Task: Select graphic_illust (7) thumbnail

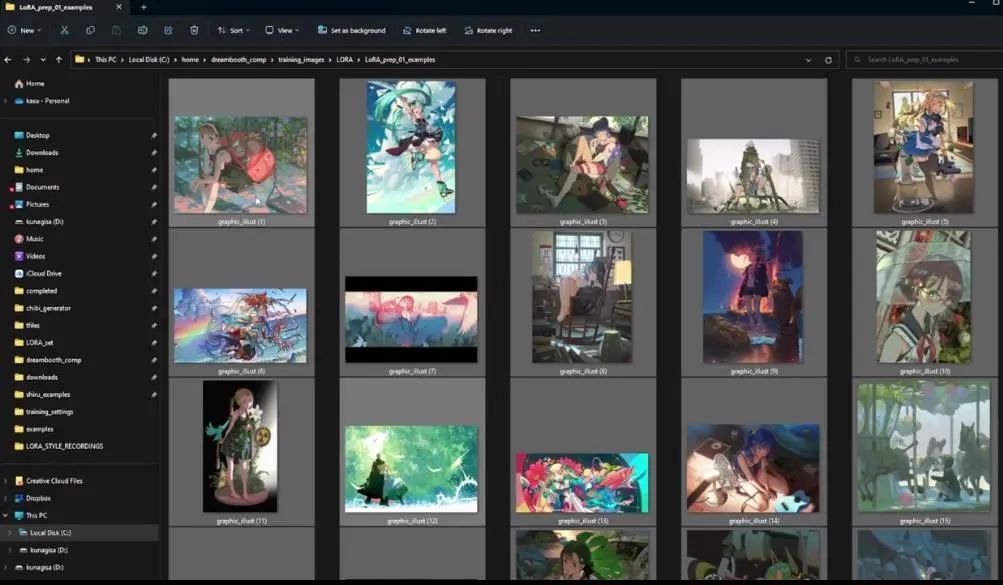Action: pos(411,320)
